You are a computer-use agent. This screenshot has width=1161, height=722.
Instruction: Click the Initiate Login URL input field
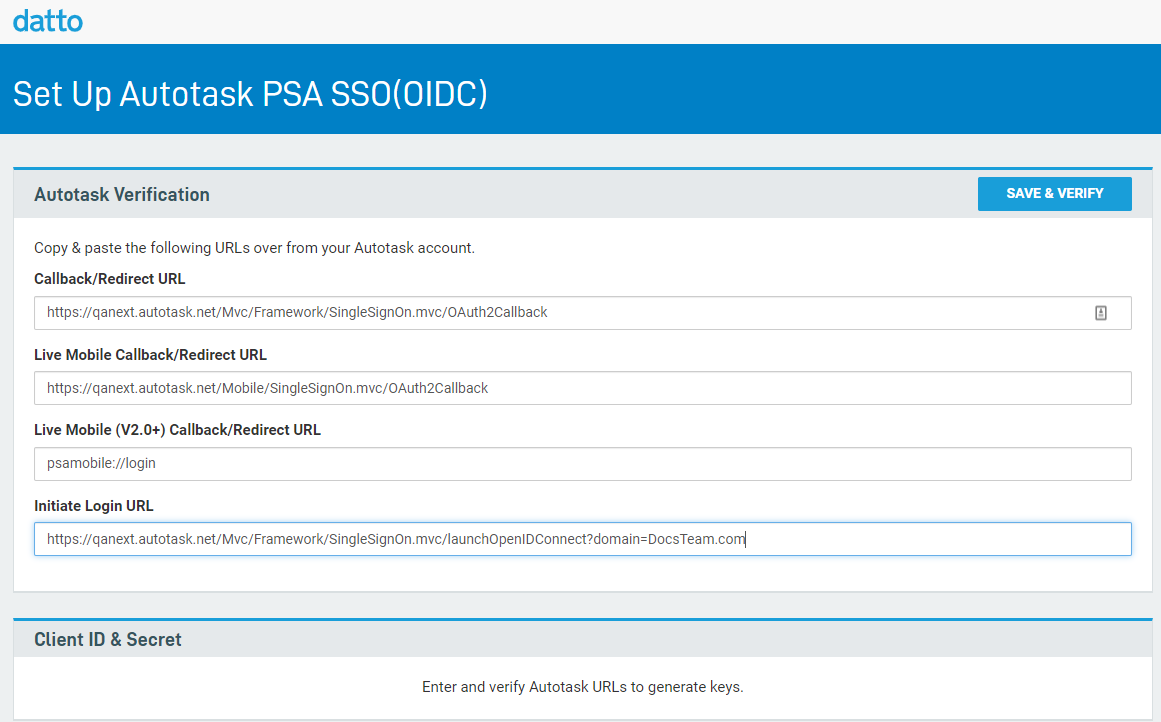[582, 539]
